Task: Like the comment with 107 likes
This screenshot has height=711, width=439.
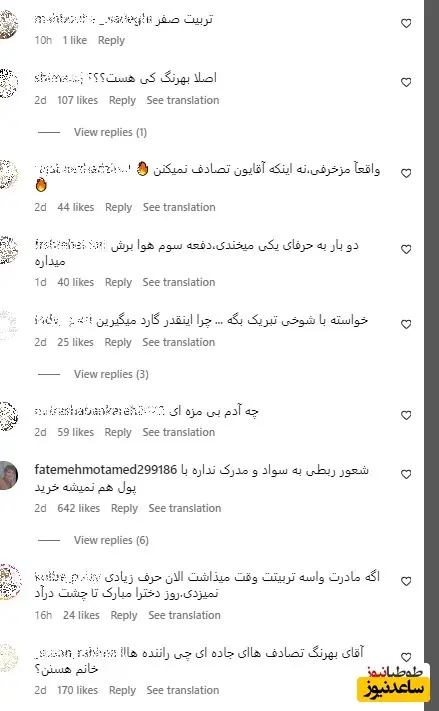Action: (406, 83)
